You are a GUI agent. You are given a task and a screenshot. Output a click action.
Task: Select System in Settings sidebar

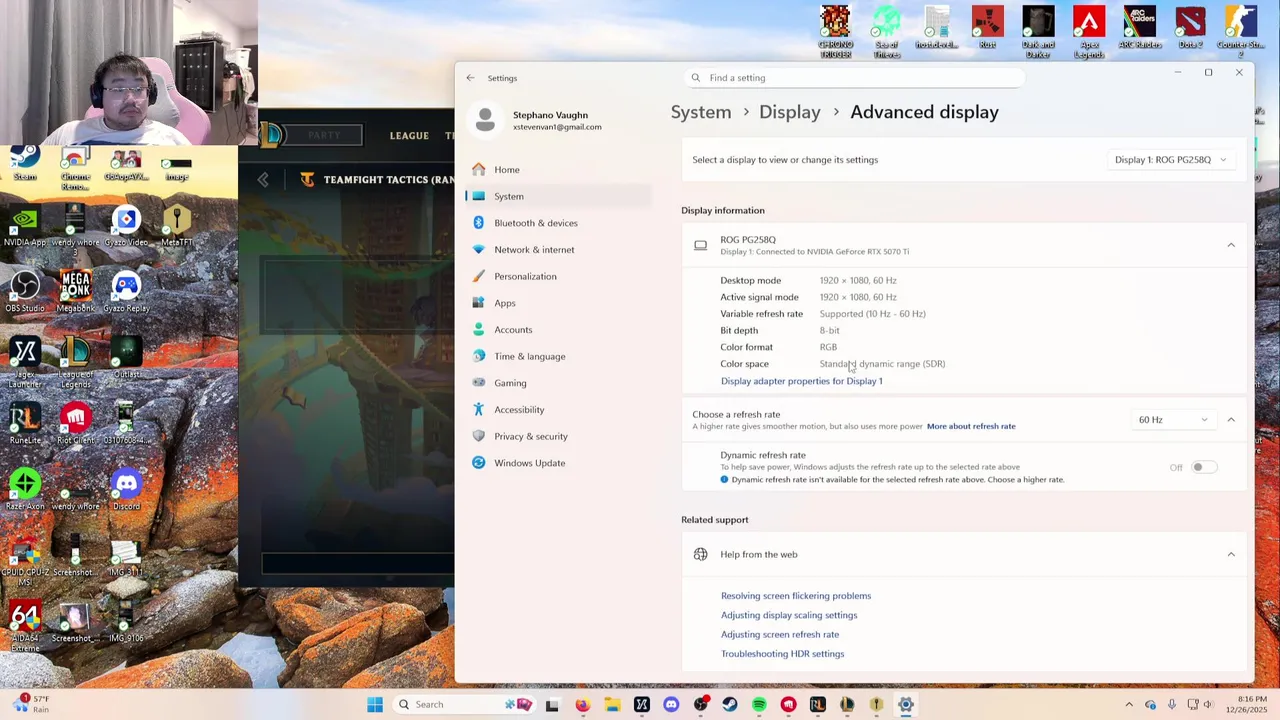coord(558,196)
